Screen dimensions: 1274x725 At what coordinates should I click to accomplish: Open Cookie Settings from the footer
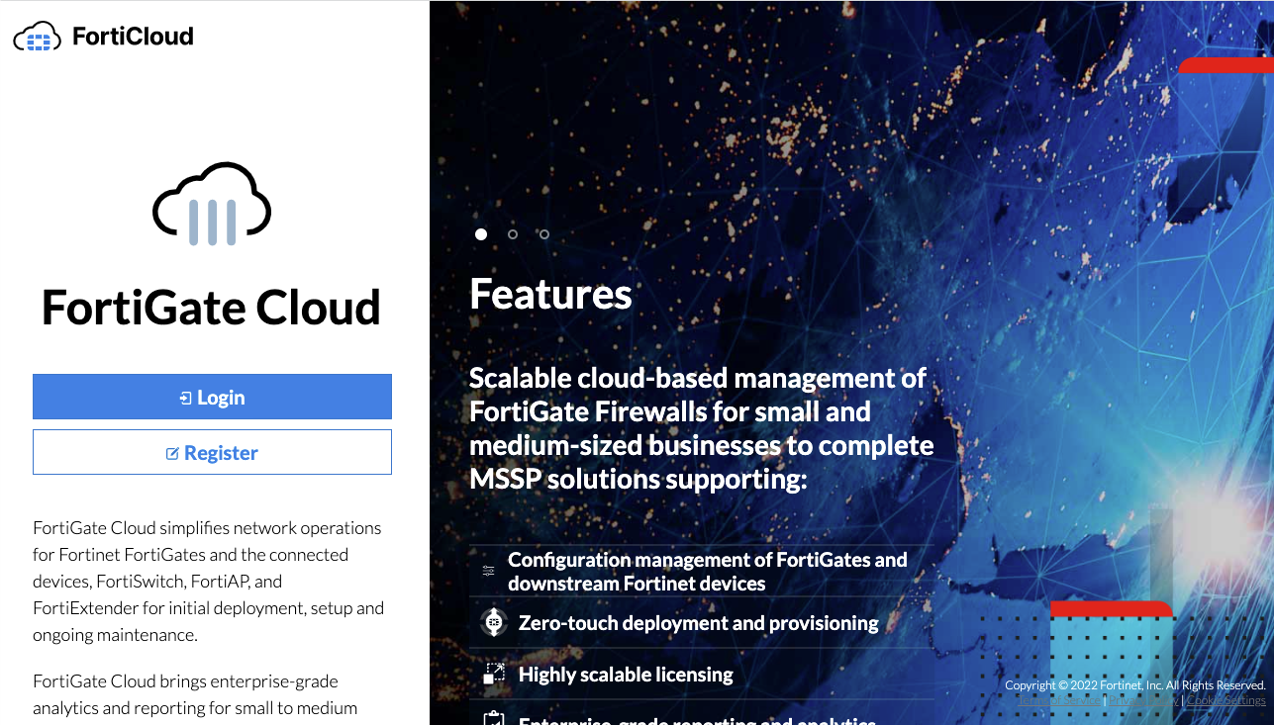click(1227, 700)
